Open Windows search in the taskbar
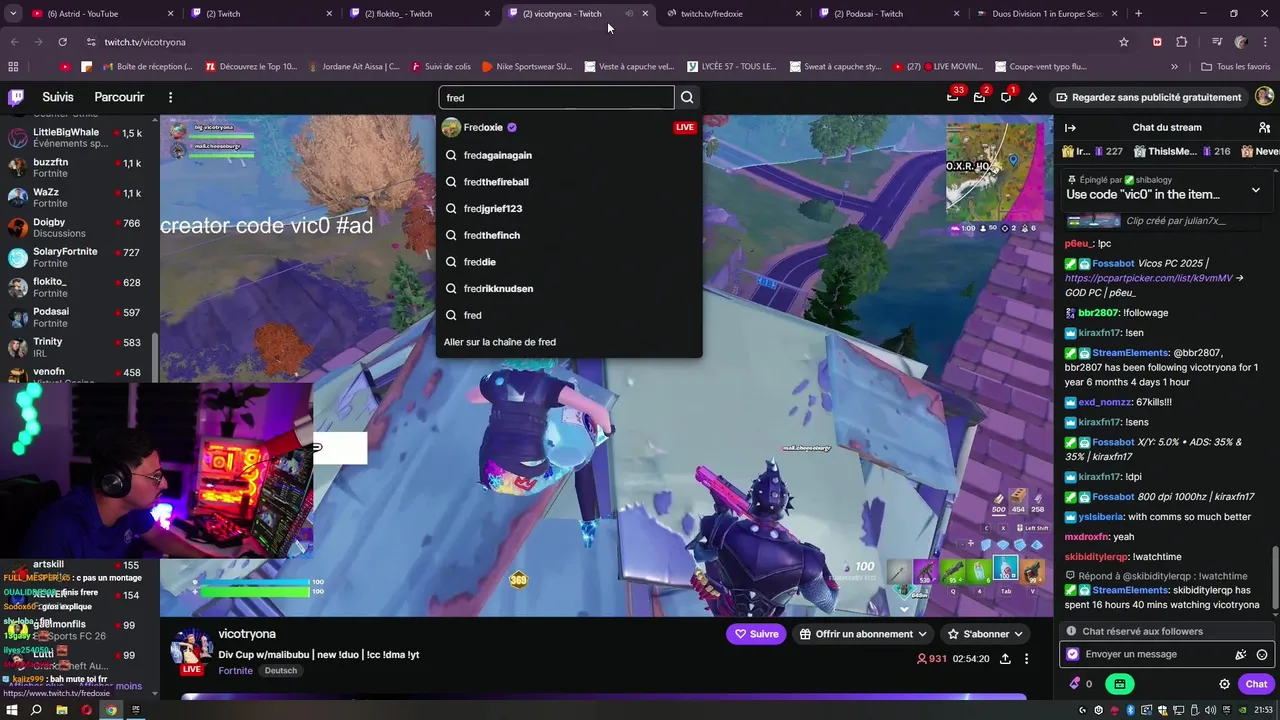Image resolution: width=1280 pixels, height=720 pixels. pos(36,710)
